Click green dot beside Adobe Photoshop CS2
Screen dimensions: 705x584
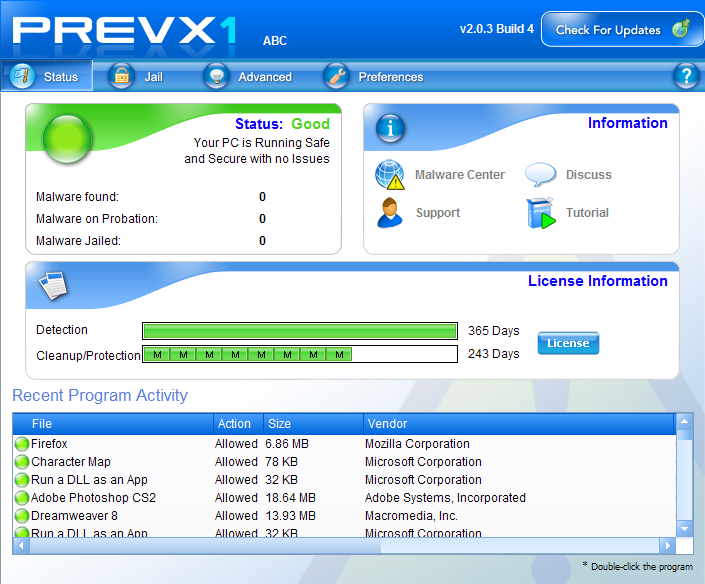[22, 498]
